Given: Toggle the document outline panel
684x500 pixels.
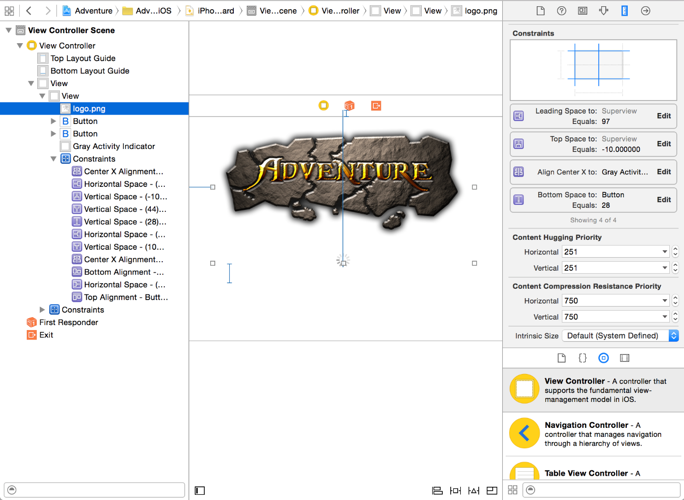Looking at the screenshot, I should tap(200, 490).
